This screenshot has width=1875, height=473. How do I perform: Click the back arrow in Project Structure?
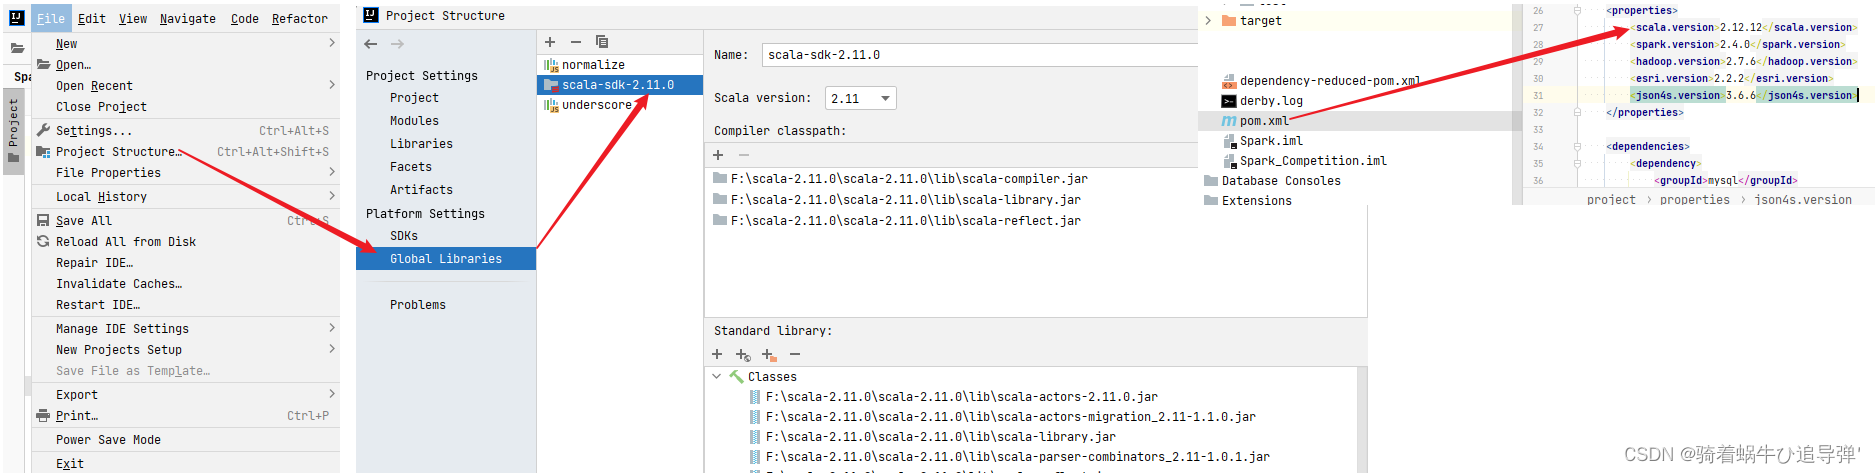[x=371, y=44]
